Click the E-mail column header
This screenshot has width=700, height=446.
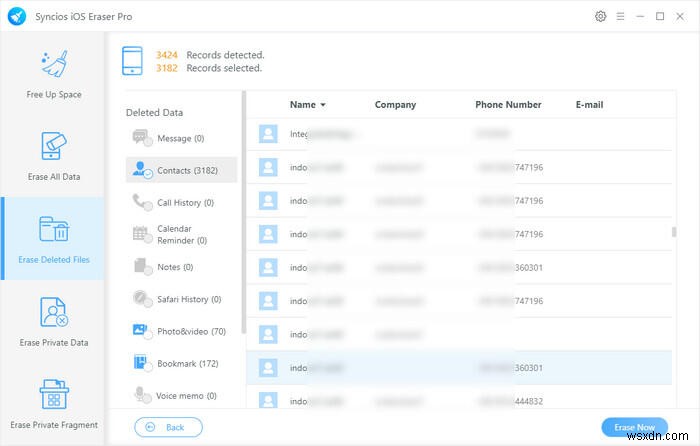[589, 104]
